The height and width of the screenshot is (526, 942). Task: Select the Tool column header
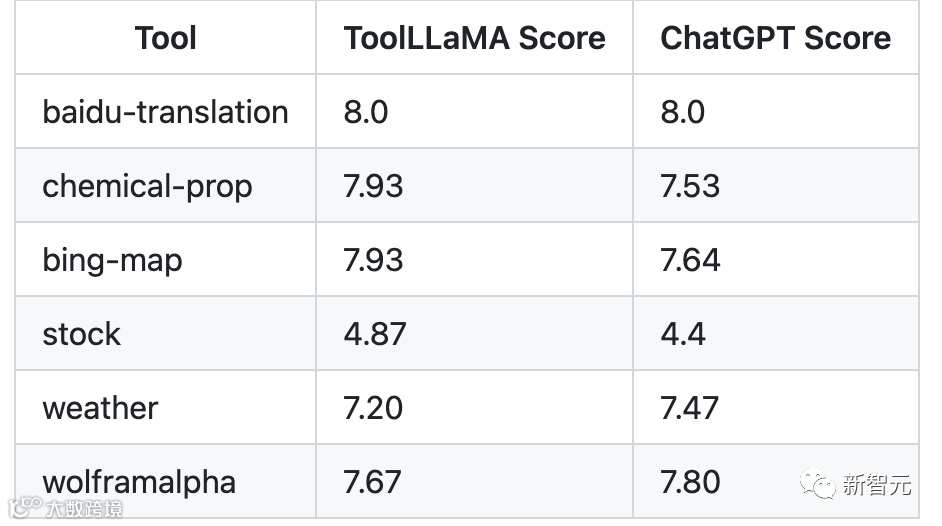(x=166, y=38)
